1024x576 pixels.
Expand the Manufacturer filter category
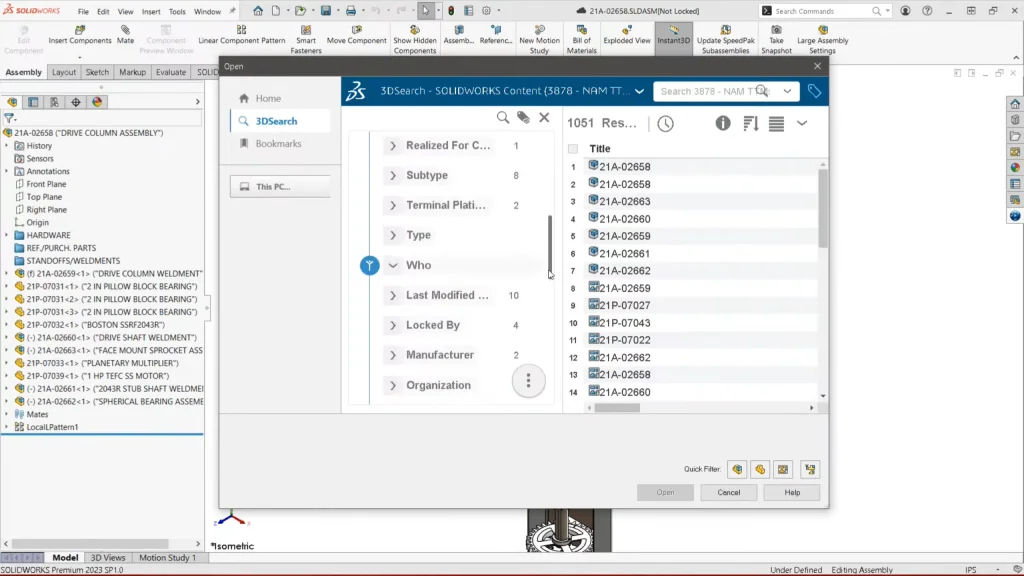pos(393,355)
